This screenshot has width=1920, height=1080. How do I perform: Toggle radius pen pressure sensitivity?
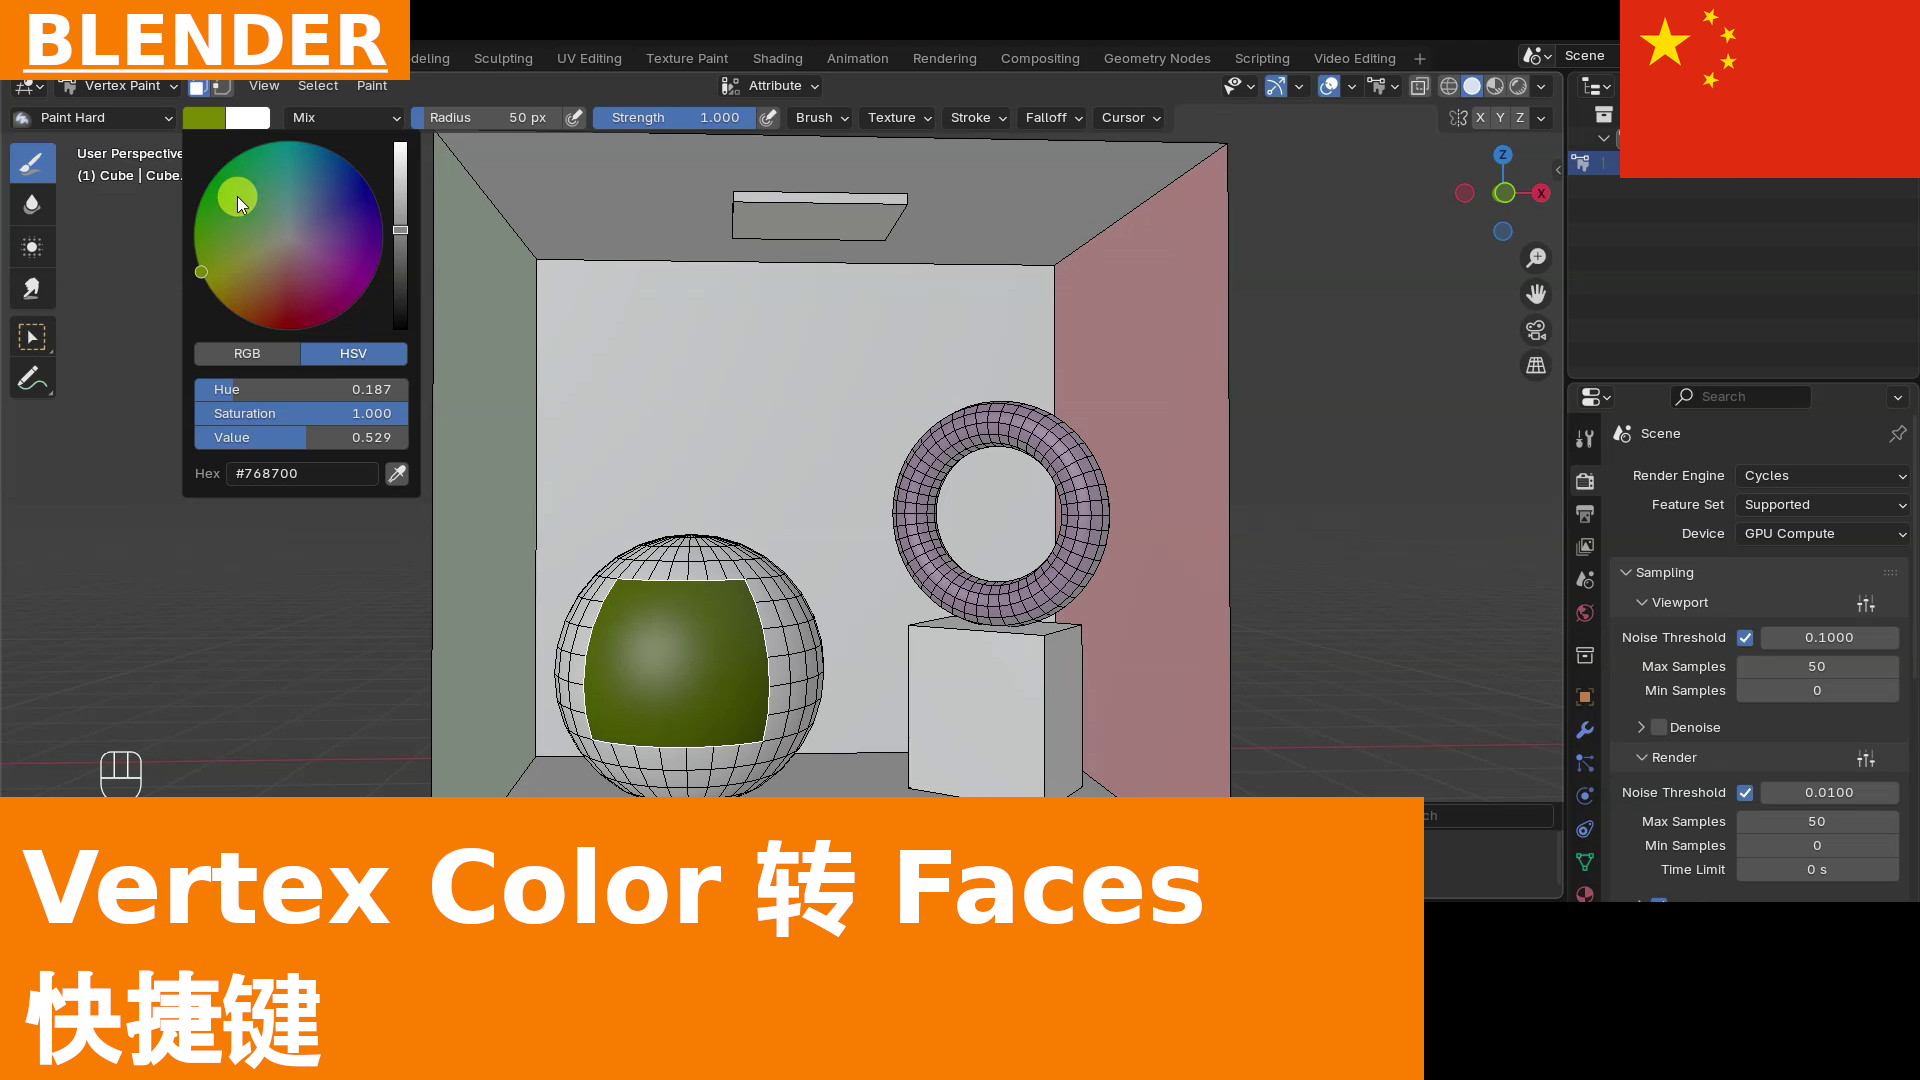point(574,118)
